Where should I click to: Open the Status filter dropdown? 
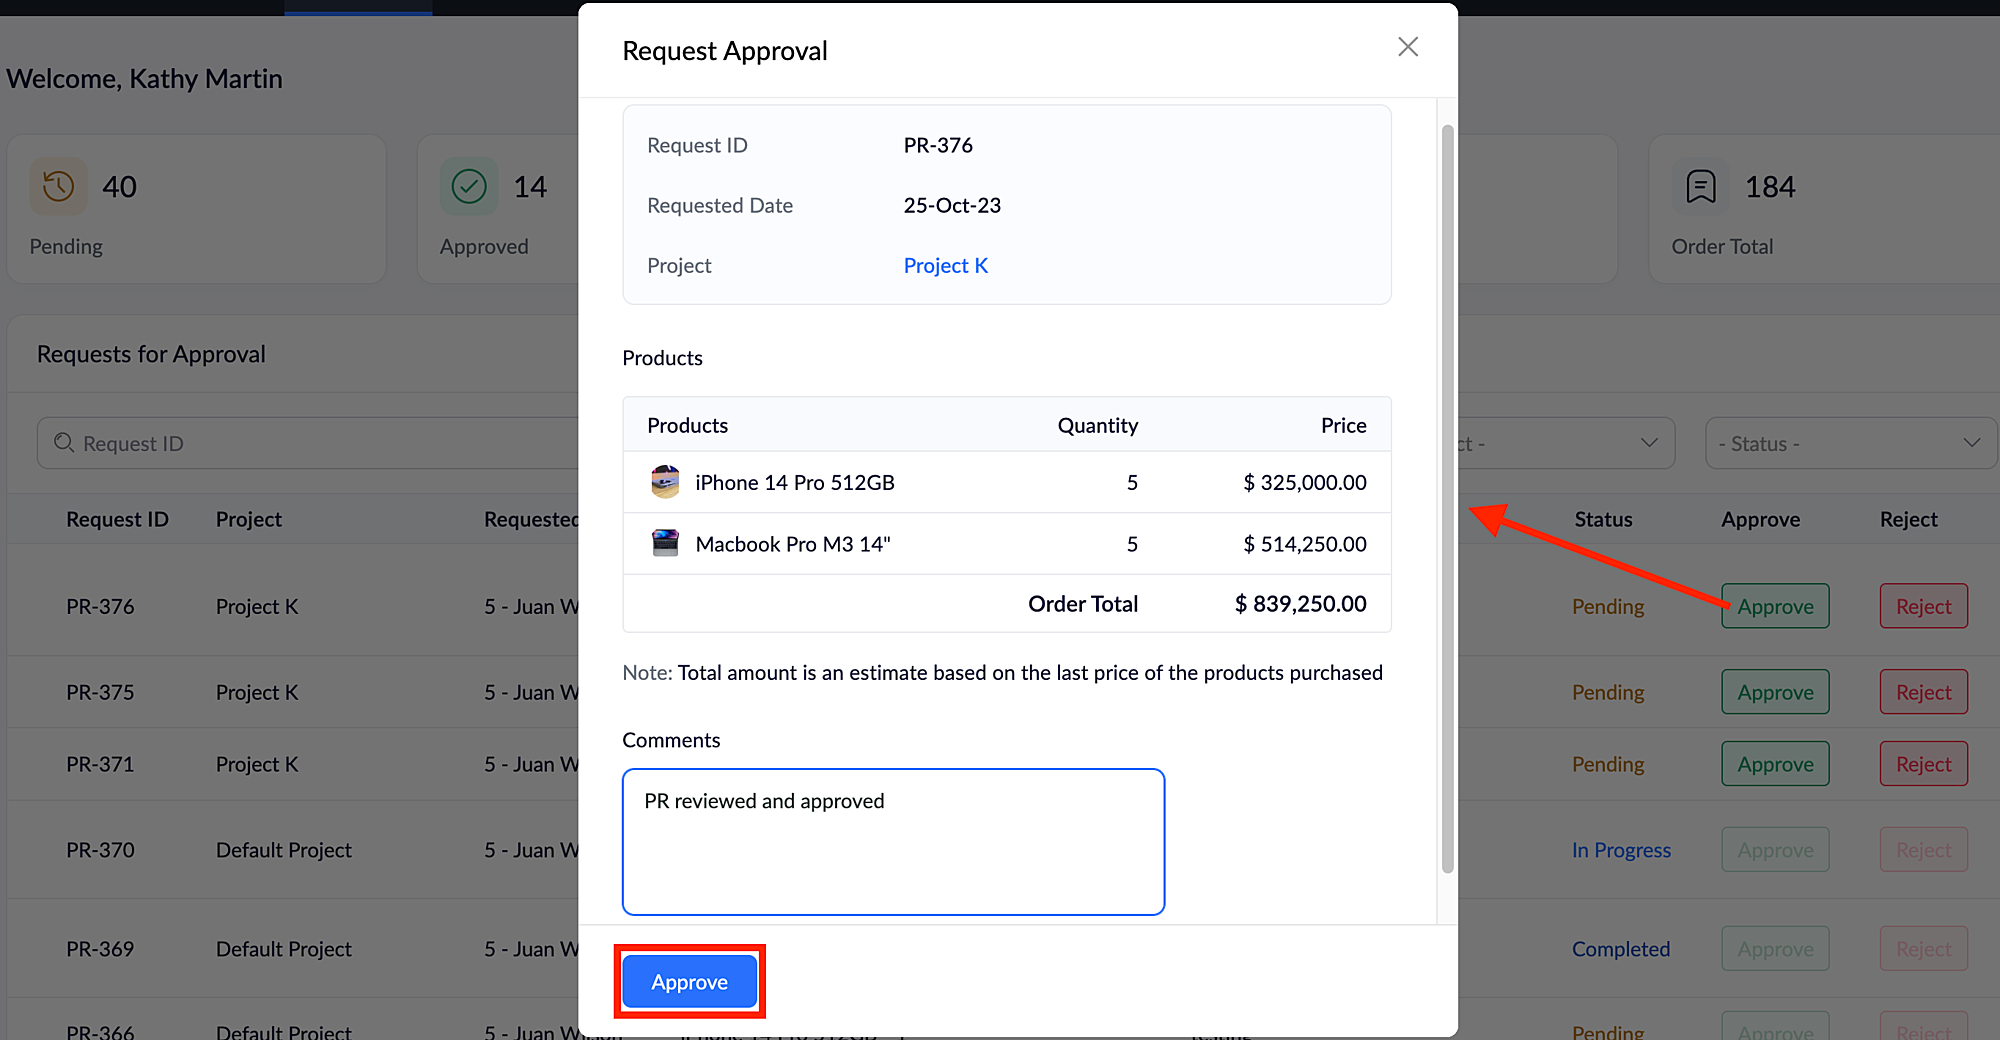(1850, 443)
